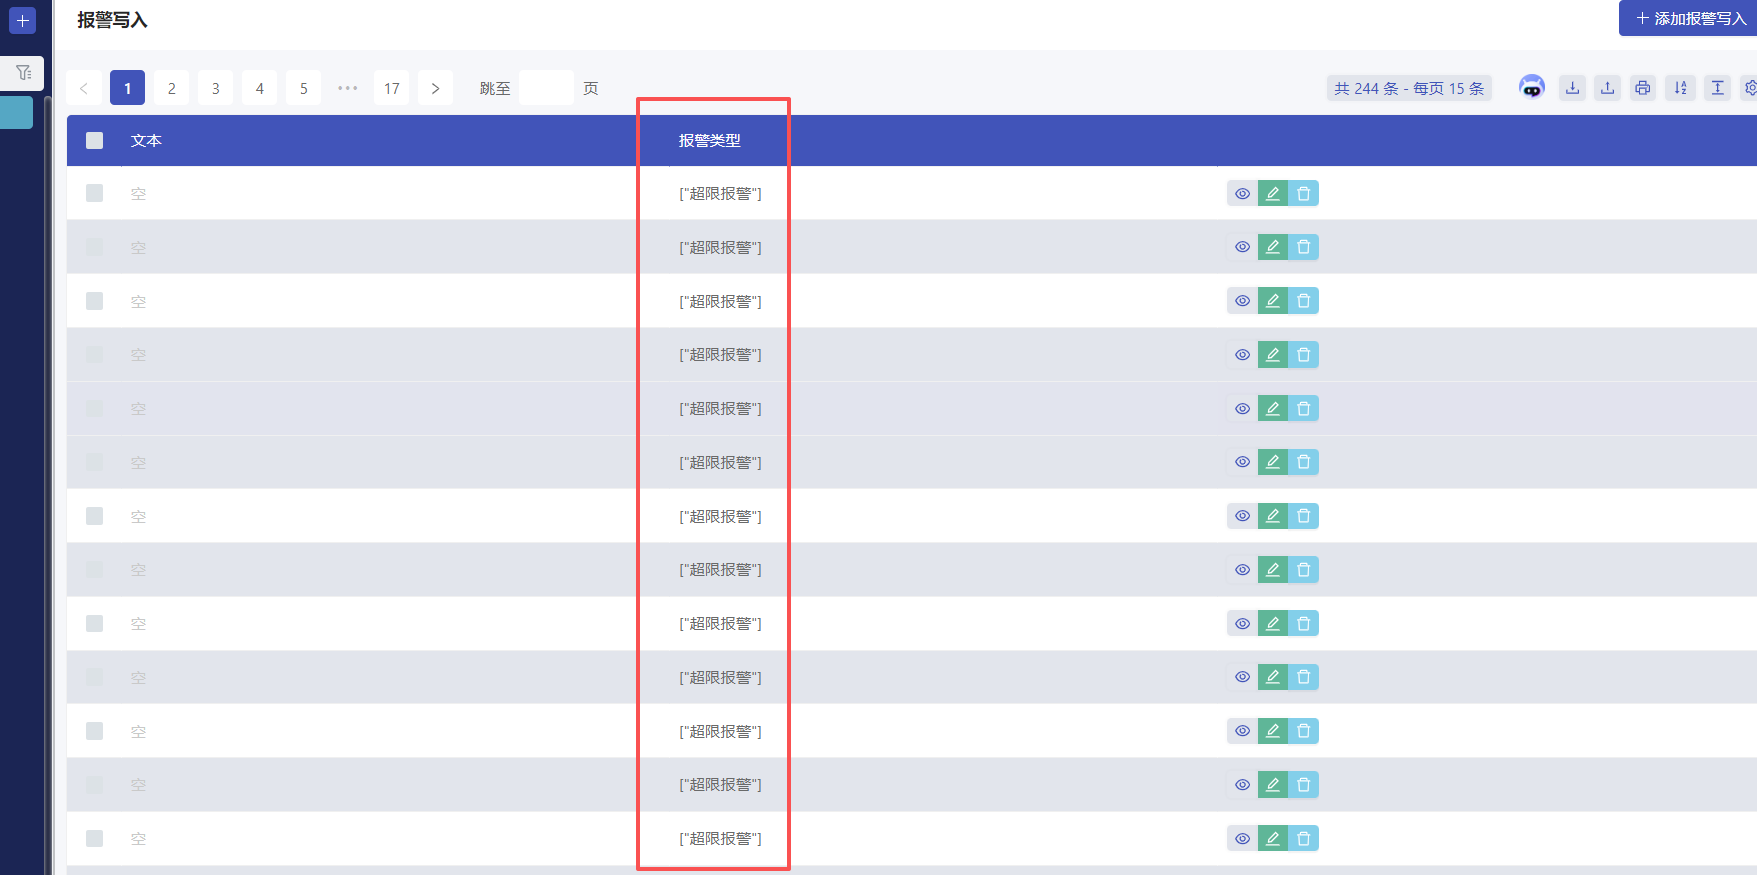This screenshot has height=875, width=1757.
Task: Open the 共 244 条 - 每页 15 条 page size selector
Action: [1409, 88]
